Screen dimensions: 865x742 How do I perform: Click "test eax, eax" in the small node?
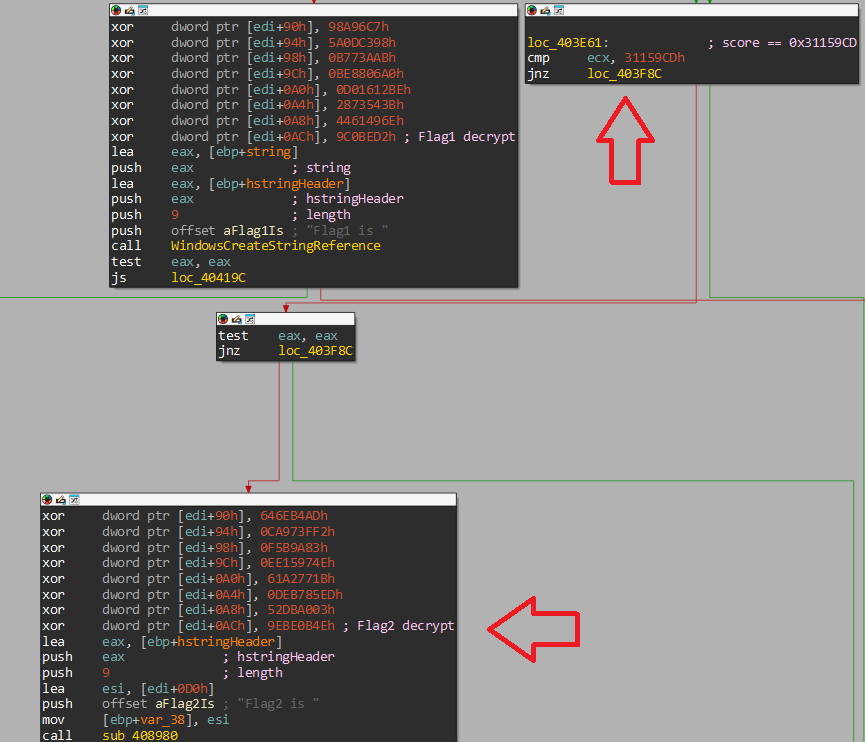(278, 336)
